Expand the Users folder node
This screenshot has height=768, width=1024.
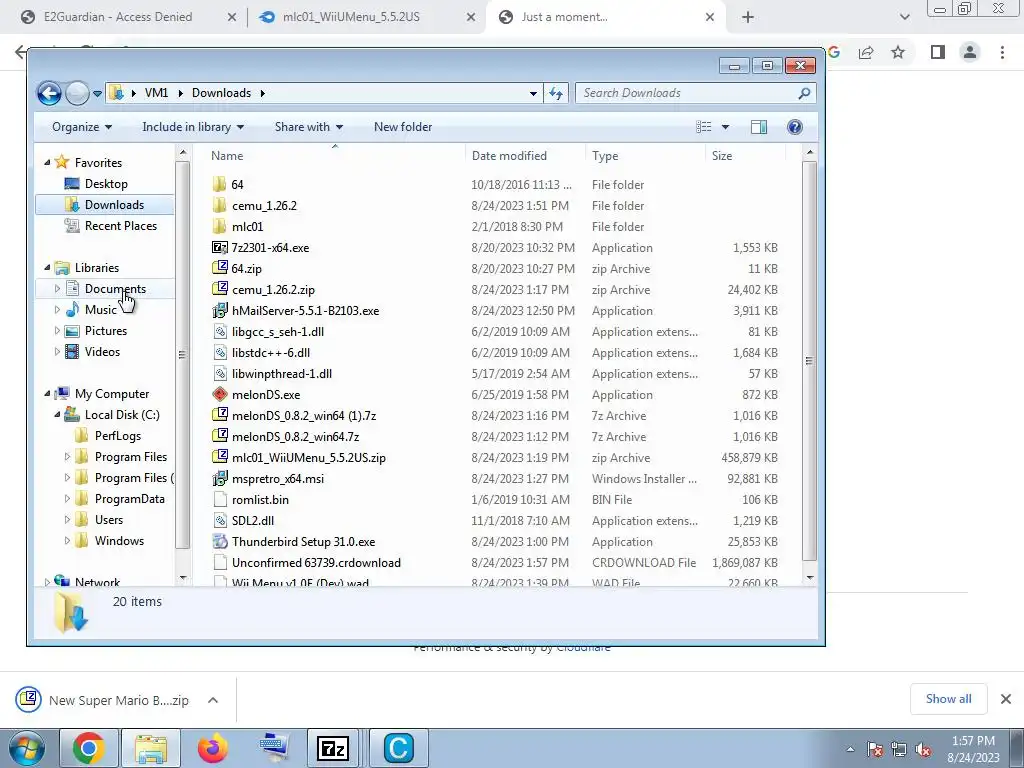point(67,520)
